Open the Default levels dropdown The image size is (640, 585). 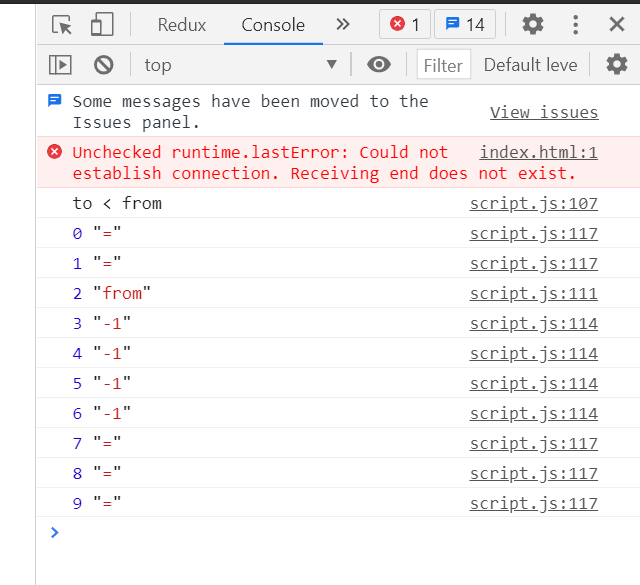[531, 65]
